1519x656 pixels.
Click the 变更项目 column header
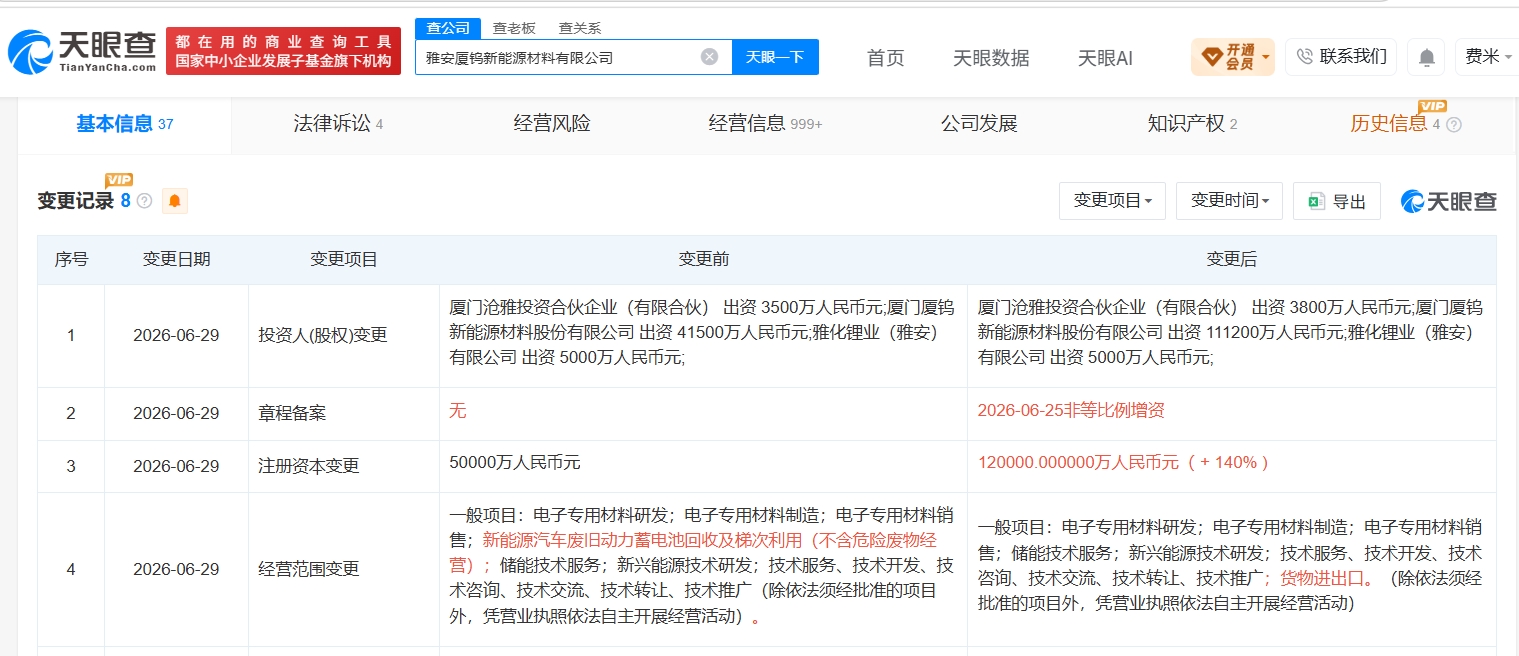click(343, 260)
